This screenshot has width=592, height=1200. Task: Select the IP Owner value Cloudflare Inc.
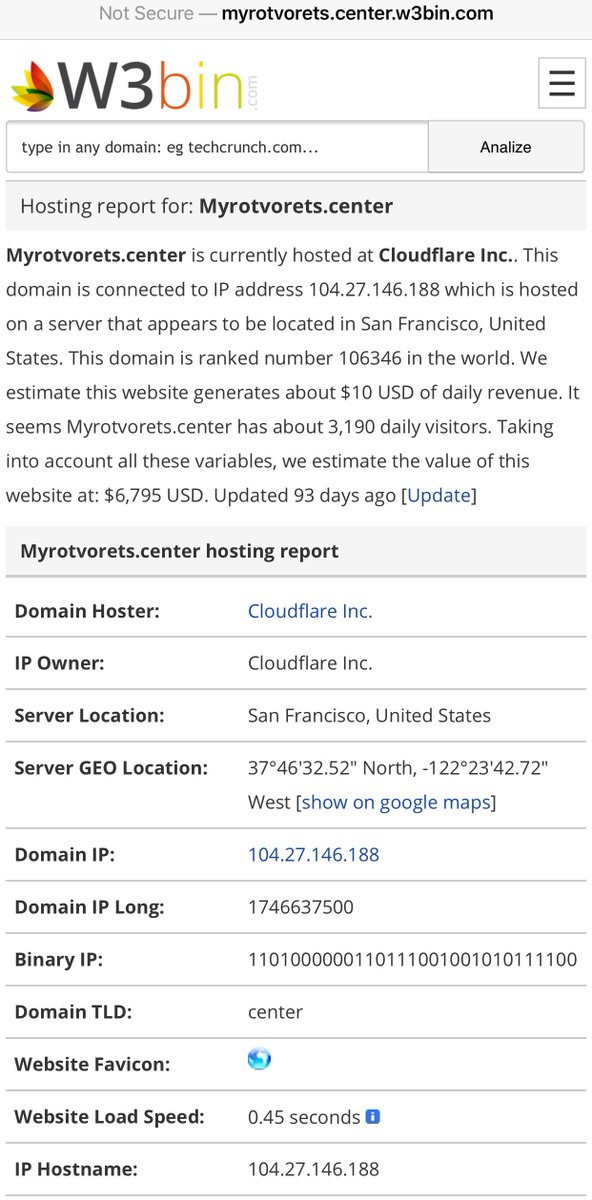pyautogui.click(x=310, y=663)
